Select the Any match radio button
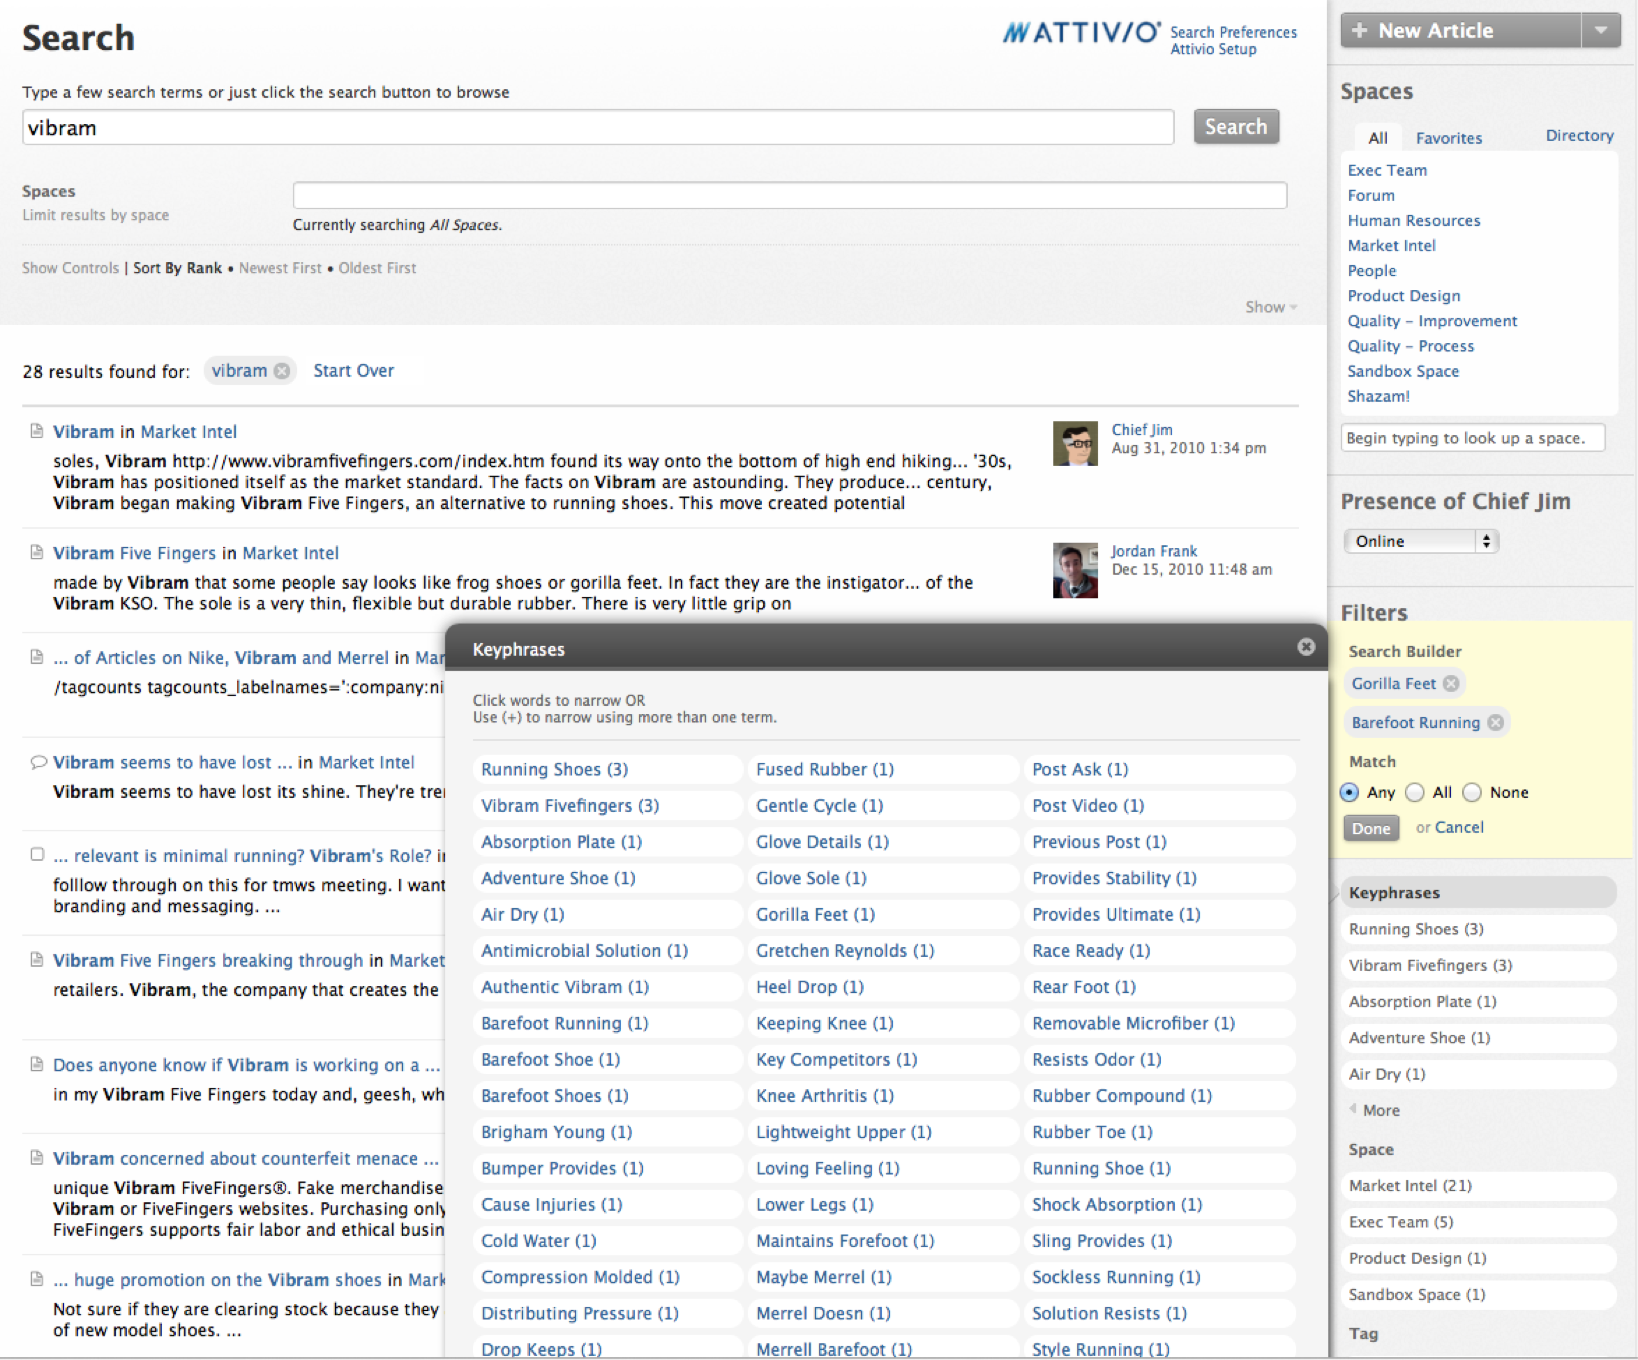 1350,793
